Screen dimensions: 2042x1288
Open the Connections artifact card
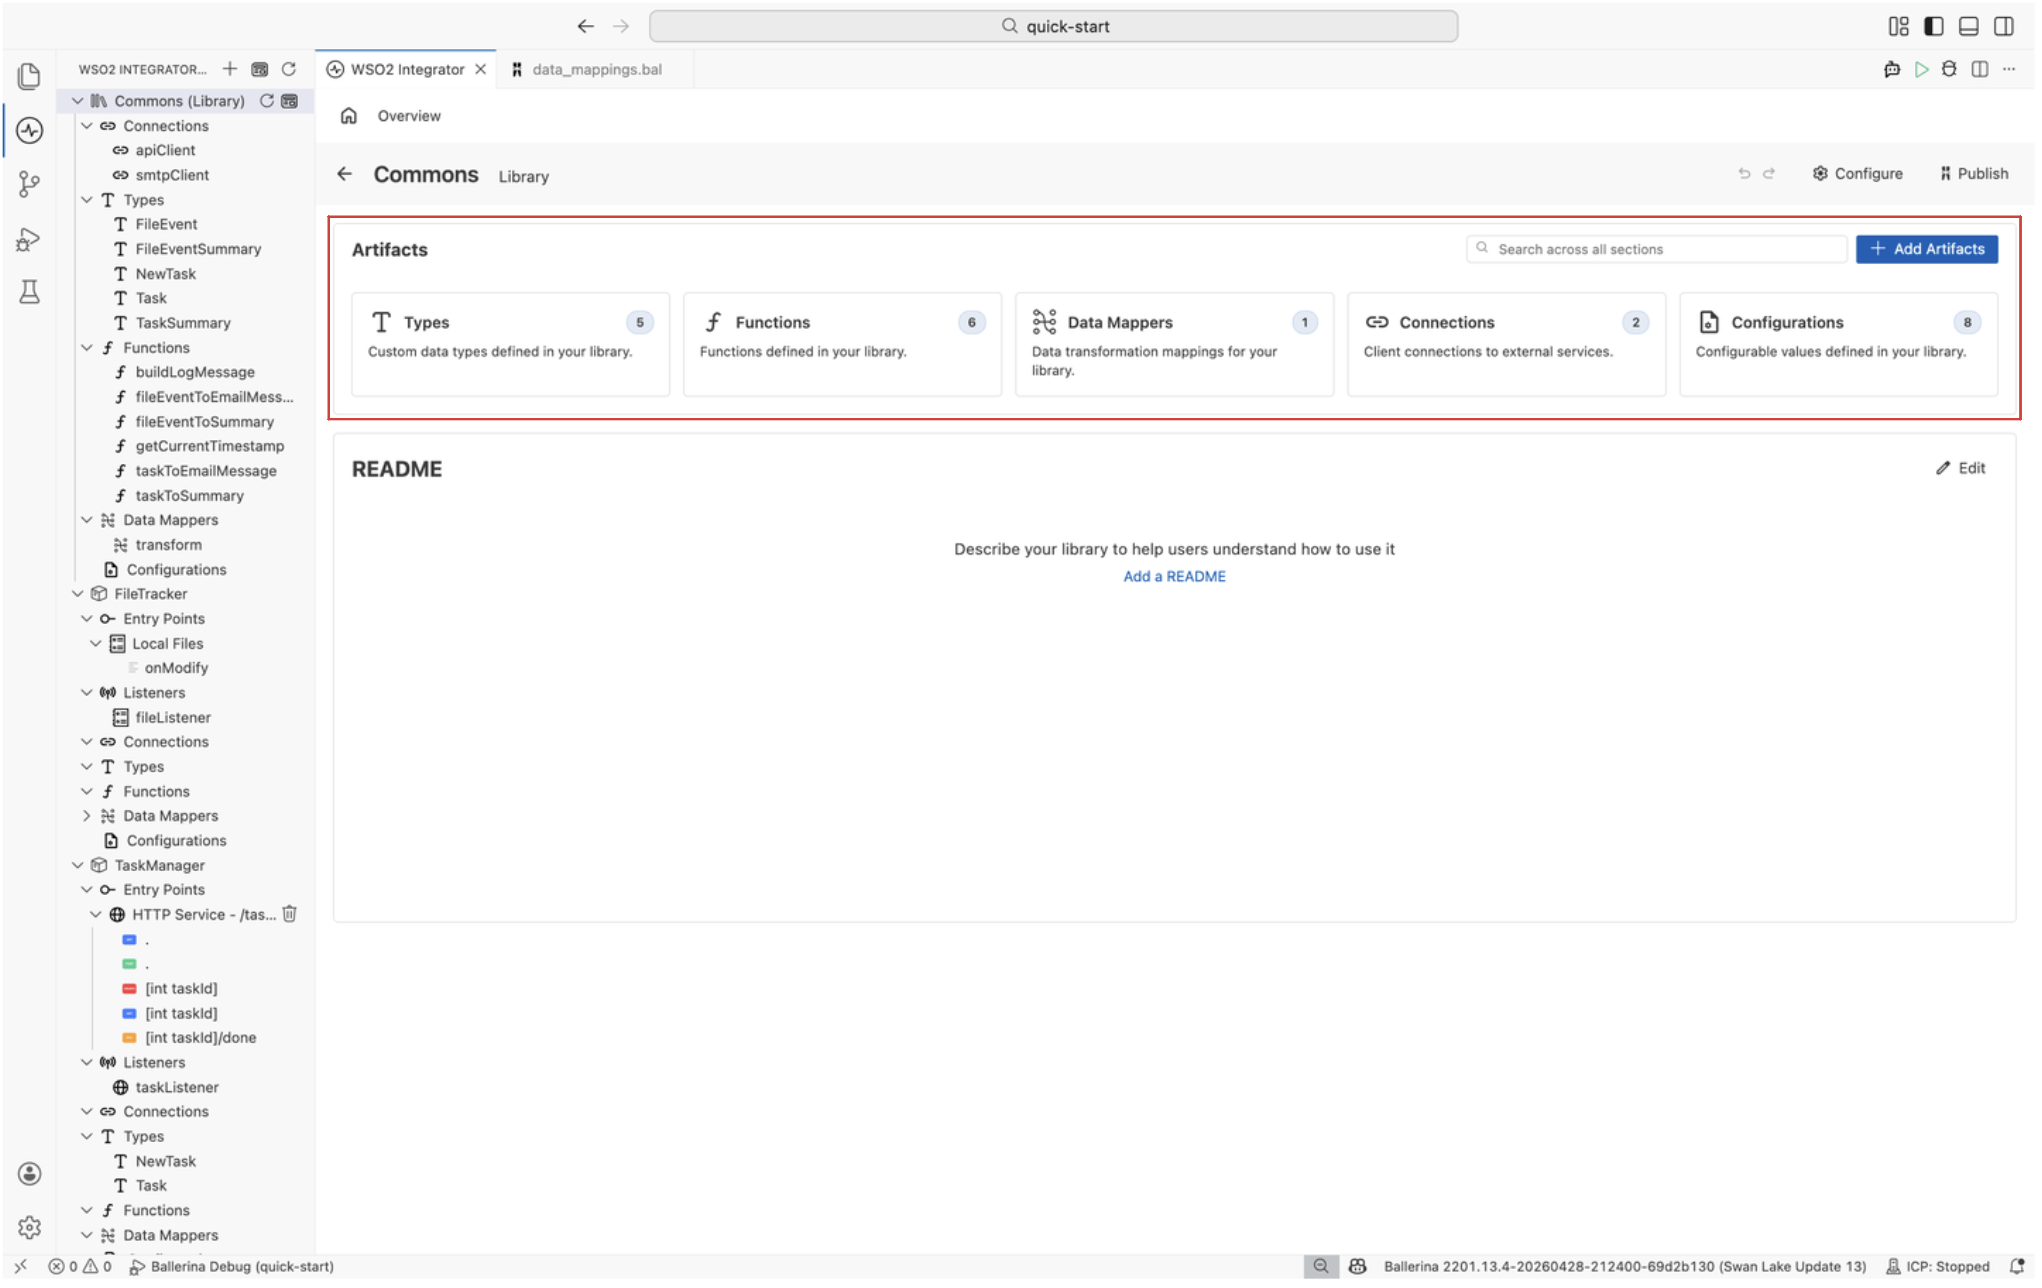1506,344
